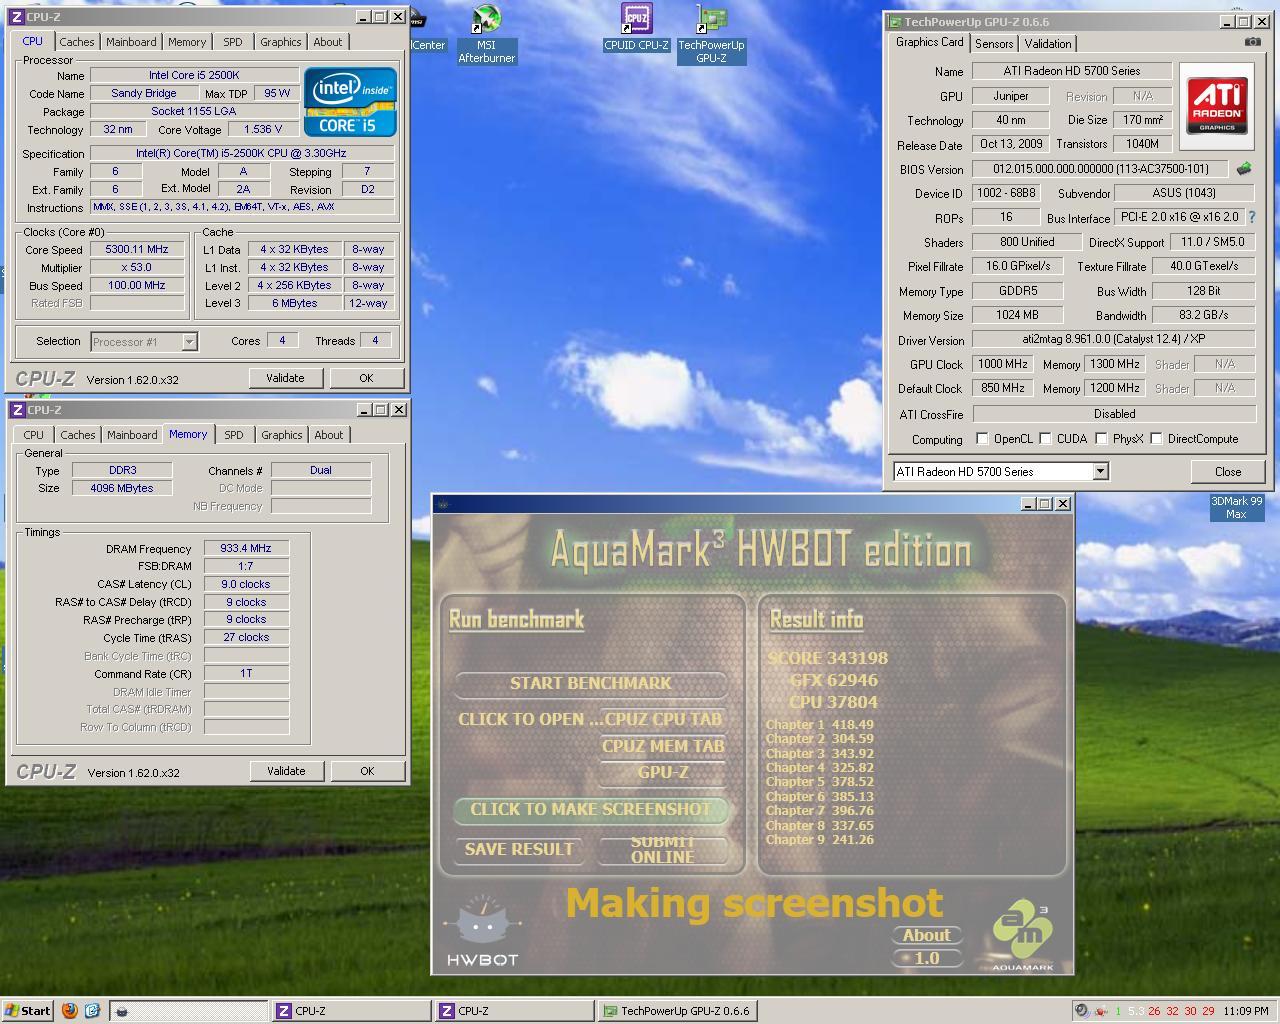Click the GPU-Z button in AquaMark

tap(662, 772)
